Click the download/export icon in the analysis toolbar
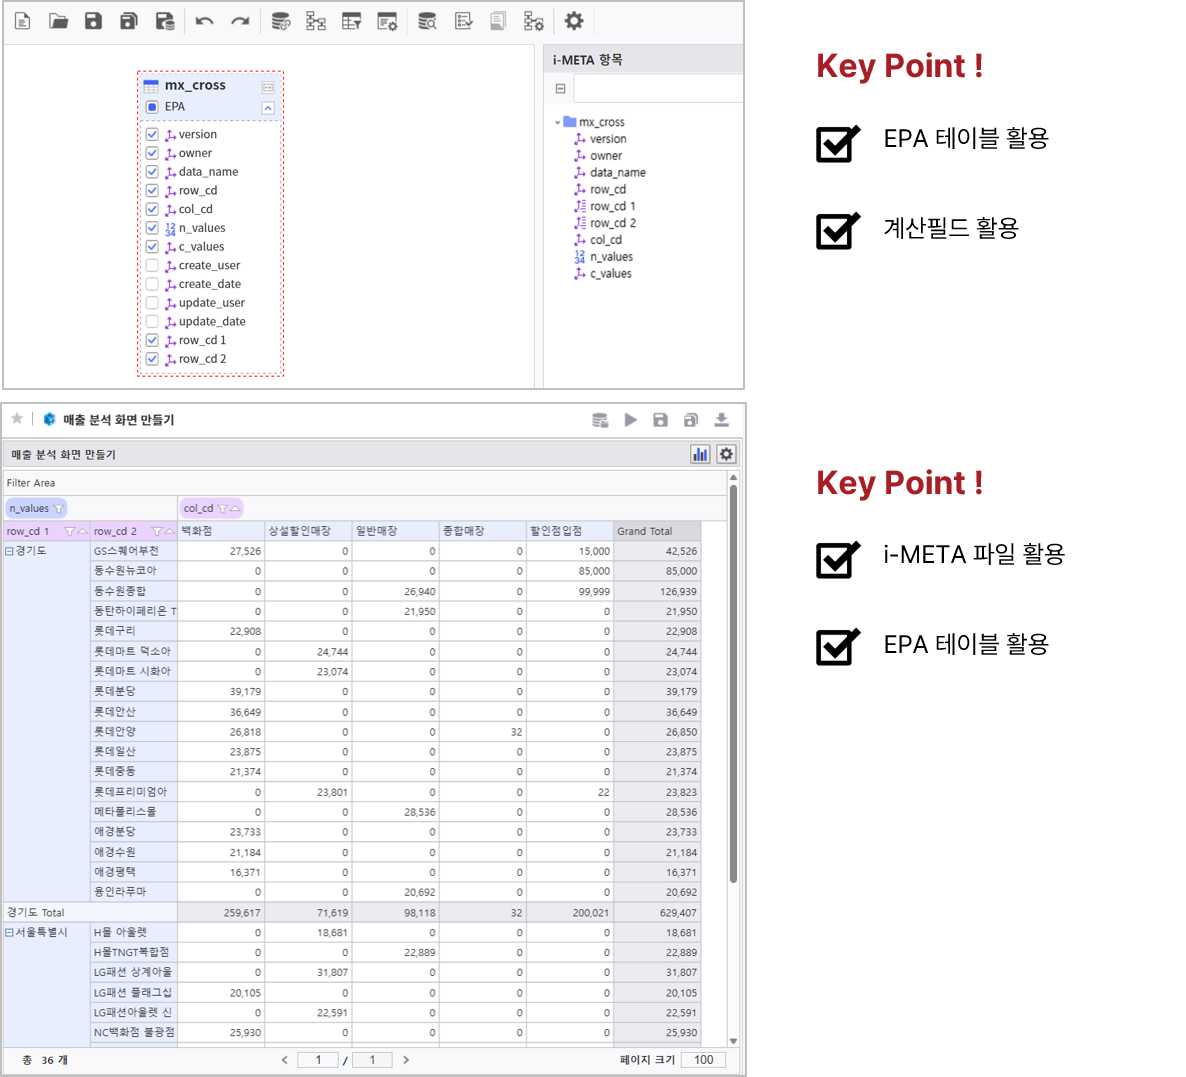The image size is (1186, 1077). pyautogui.click(x=722, y=420)
